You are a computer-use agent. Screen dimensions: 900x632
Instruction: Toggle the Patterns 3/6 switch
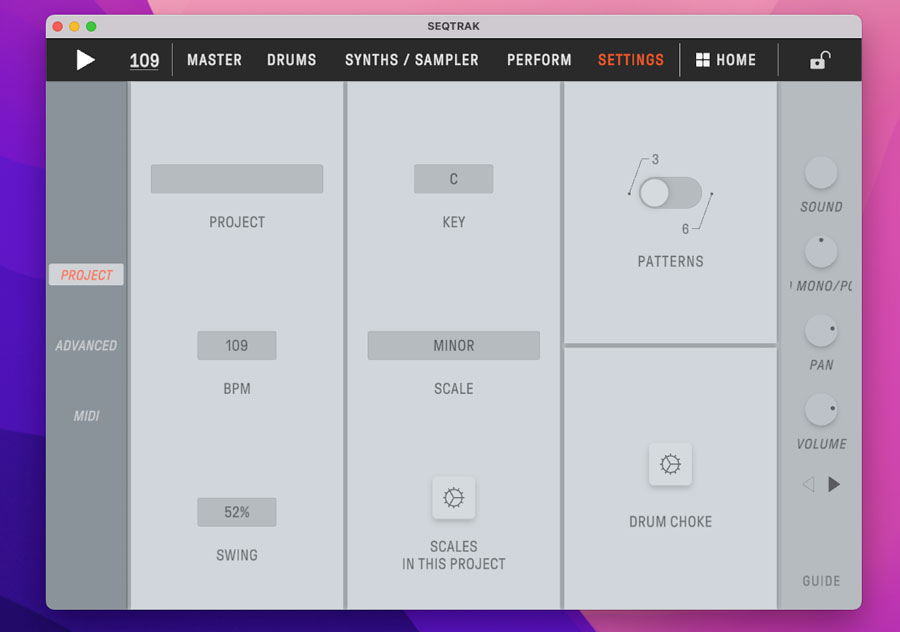click(670, 193)
